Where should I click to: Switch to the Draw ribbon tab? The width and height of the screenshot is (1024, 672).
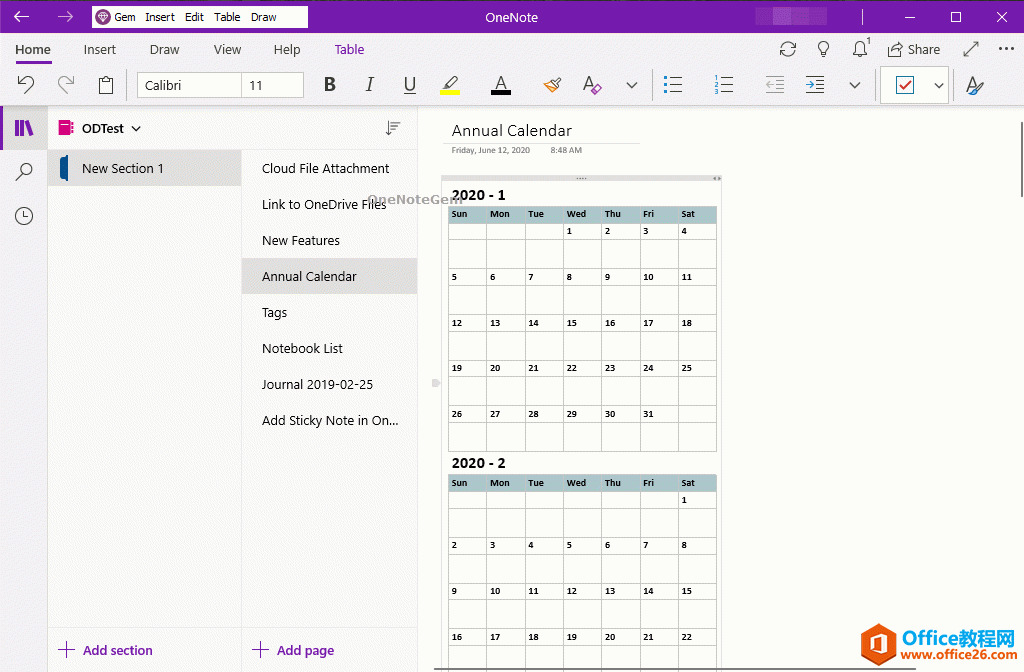[x=163, y=49]
